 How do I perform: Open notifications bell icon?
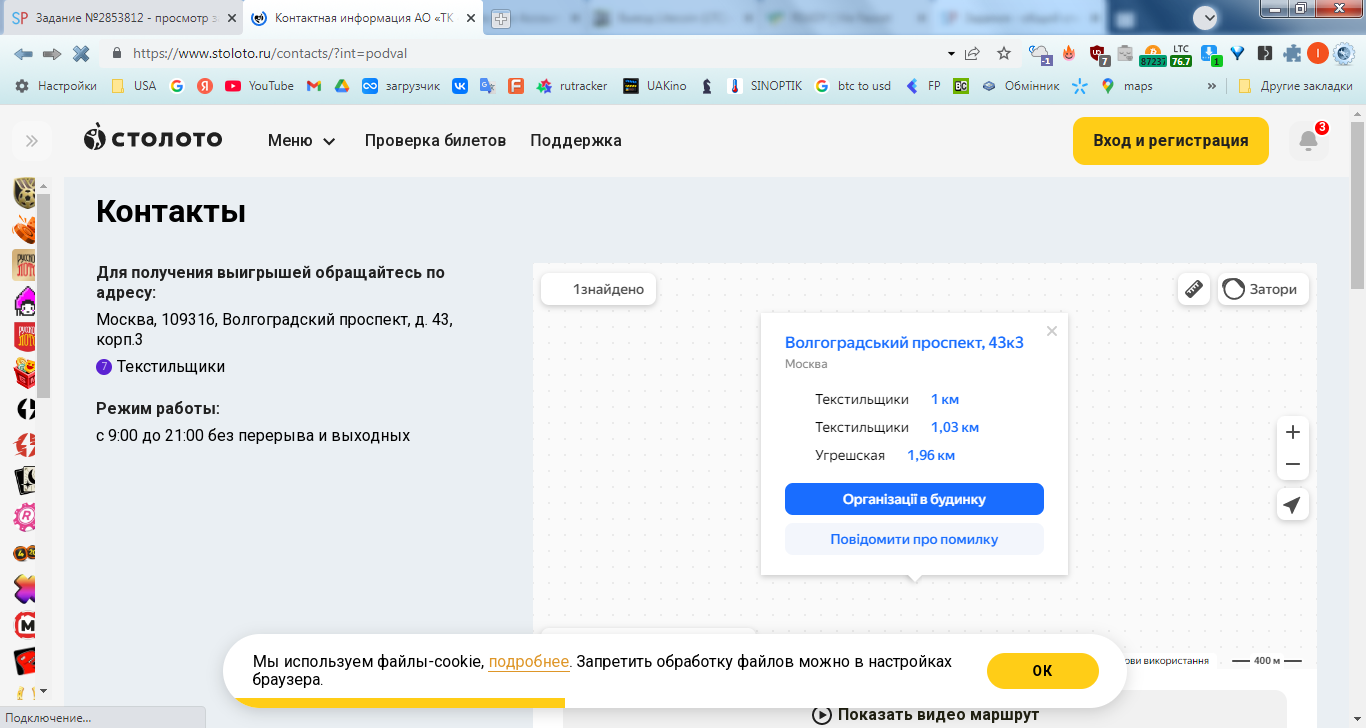pos(1308,141)
